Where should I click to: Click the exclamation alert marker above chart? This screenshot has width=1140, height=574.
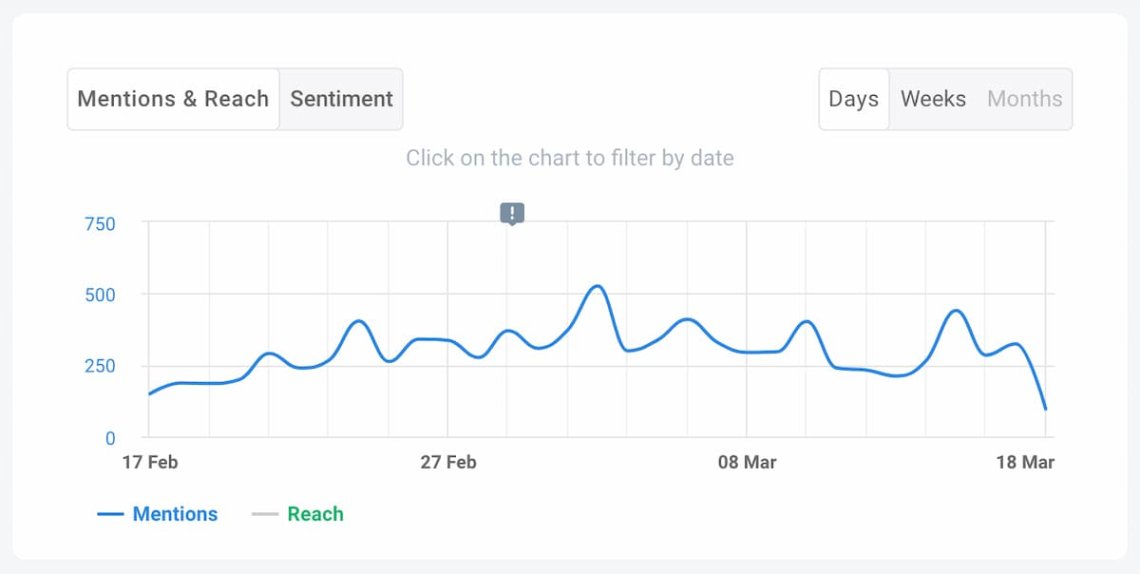coord(512,213)
